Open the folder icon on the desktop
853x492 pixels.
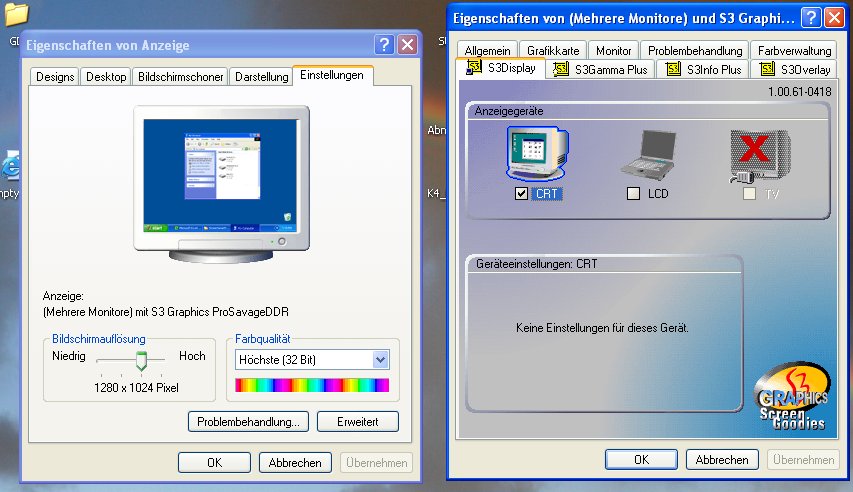16,14
